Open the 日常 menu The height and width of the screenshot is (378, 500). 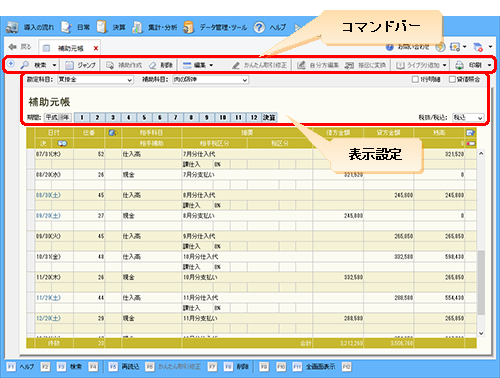[76, 27]
